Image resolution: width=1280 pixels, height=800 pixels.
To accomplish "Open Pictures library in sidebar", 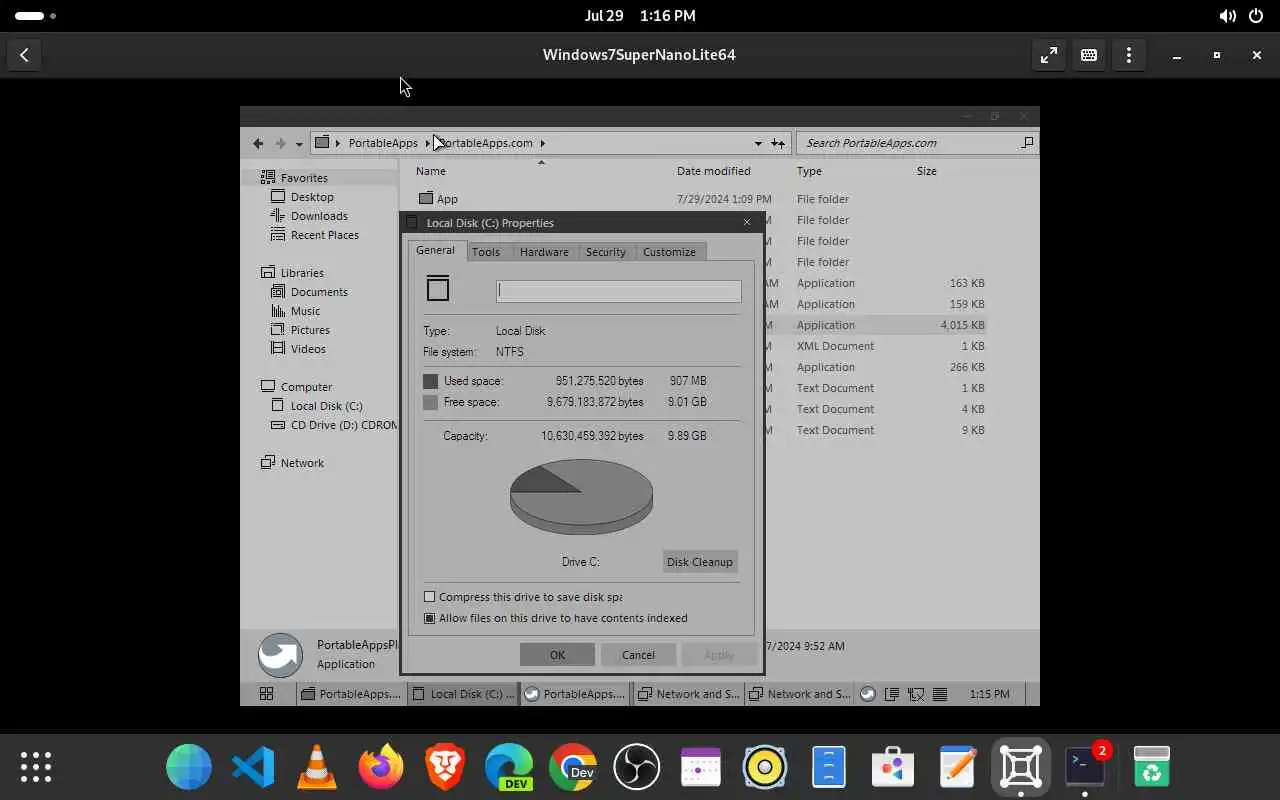I will click(x=310, y=330).
